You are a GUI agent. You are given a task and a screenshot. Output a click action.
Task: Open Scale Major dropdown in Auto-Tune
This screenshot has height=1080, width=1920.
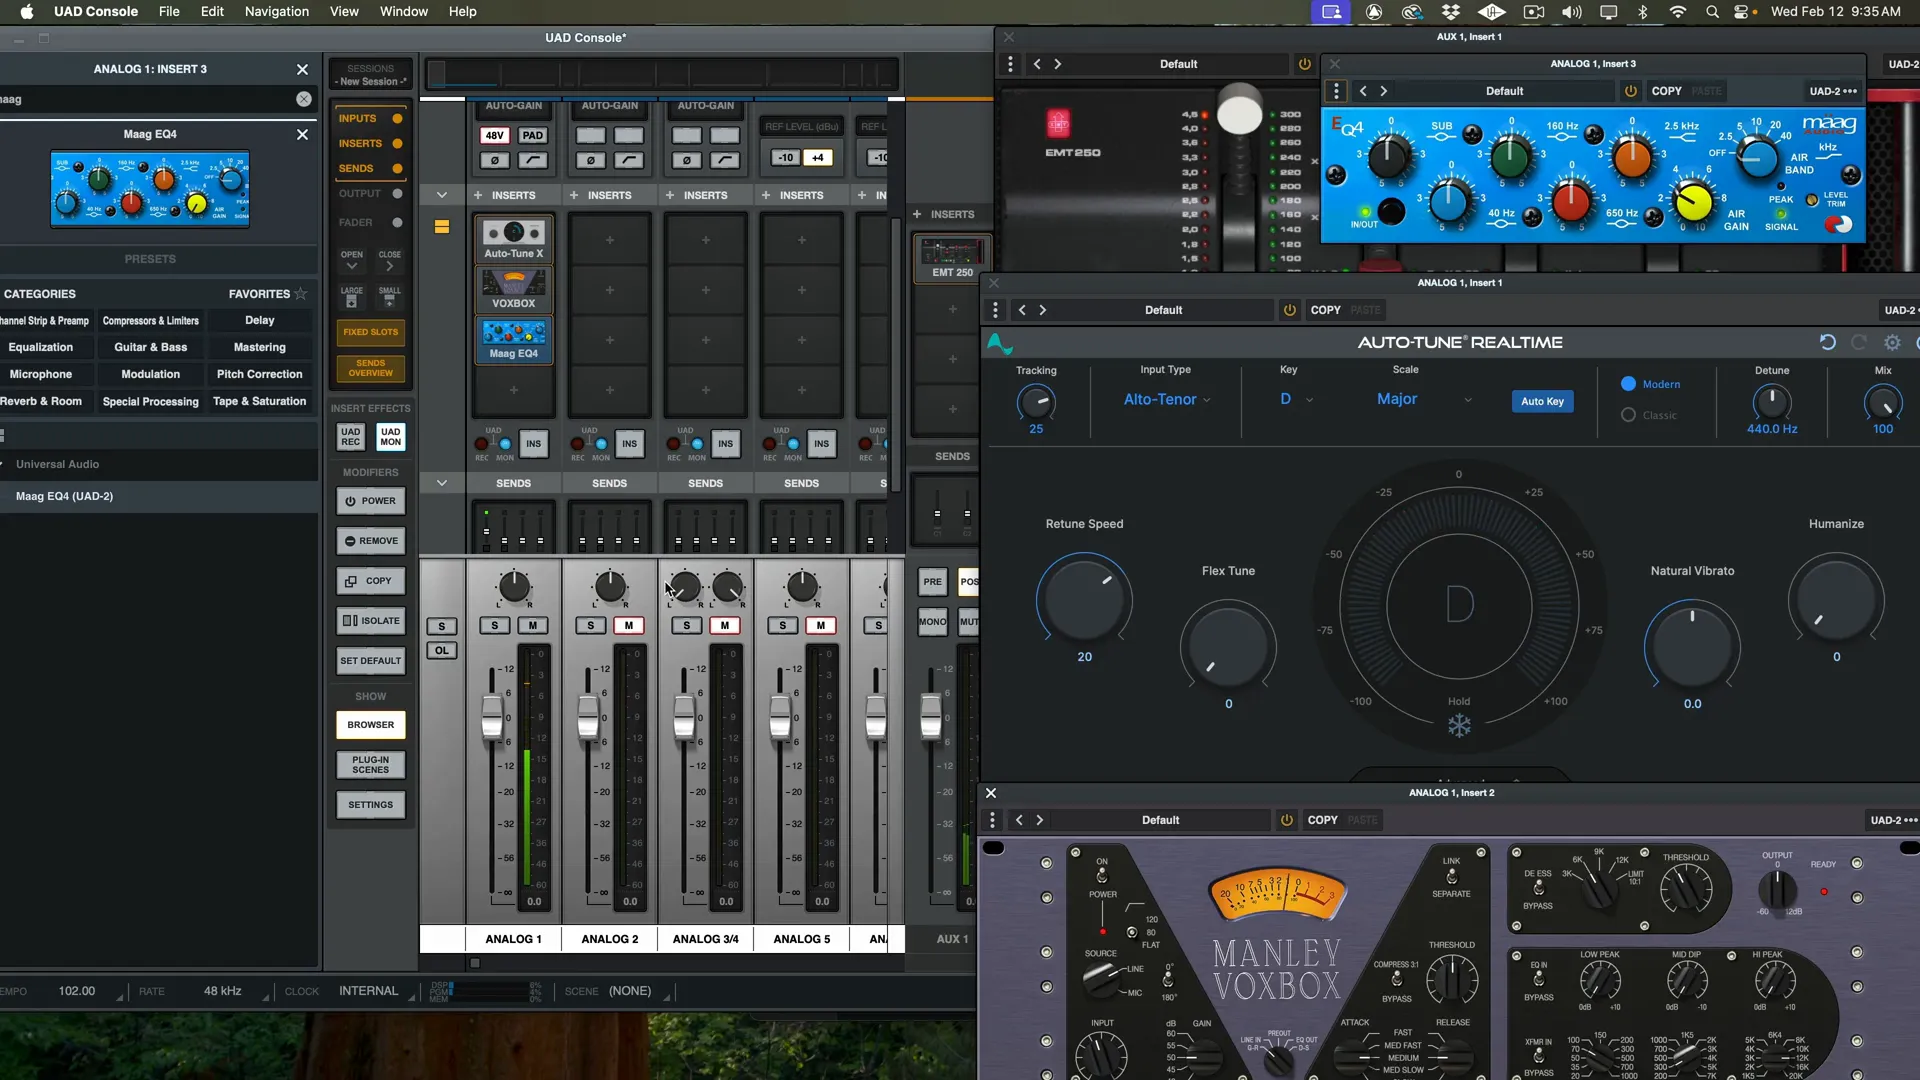1424,399
